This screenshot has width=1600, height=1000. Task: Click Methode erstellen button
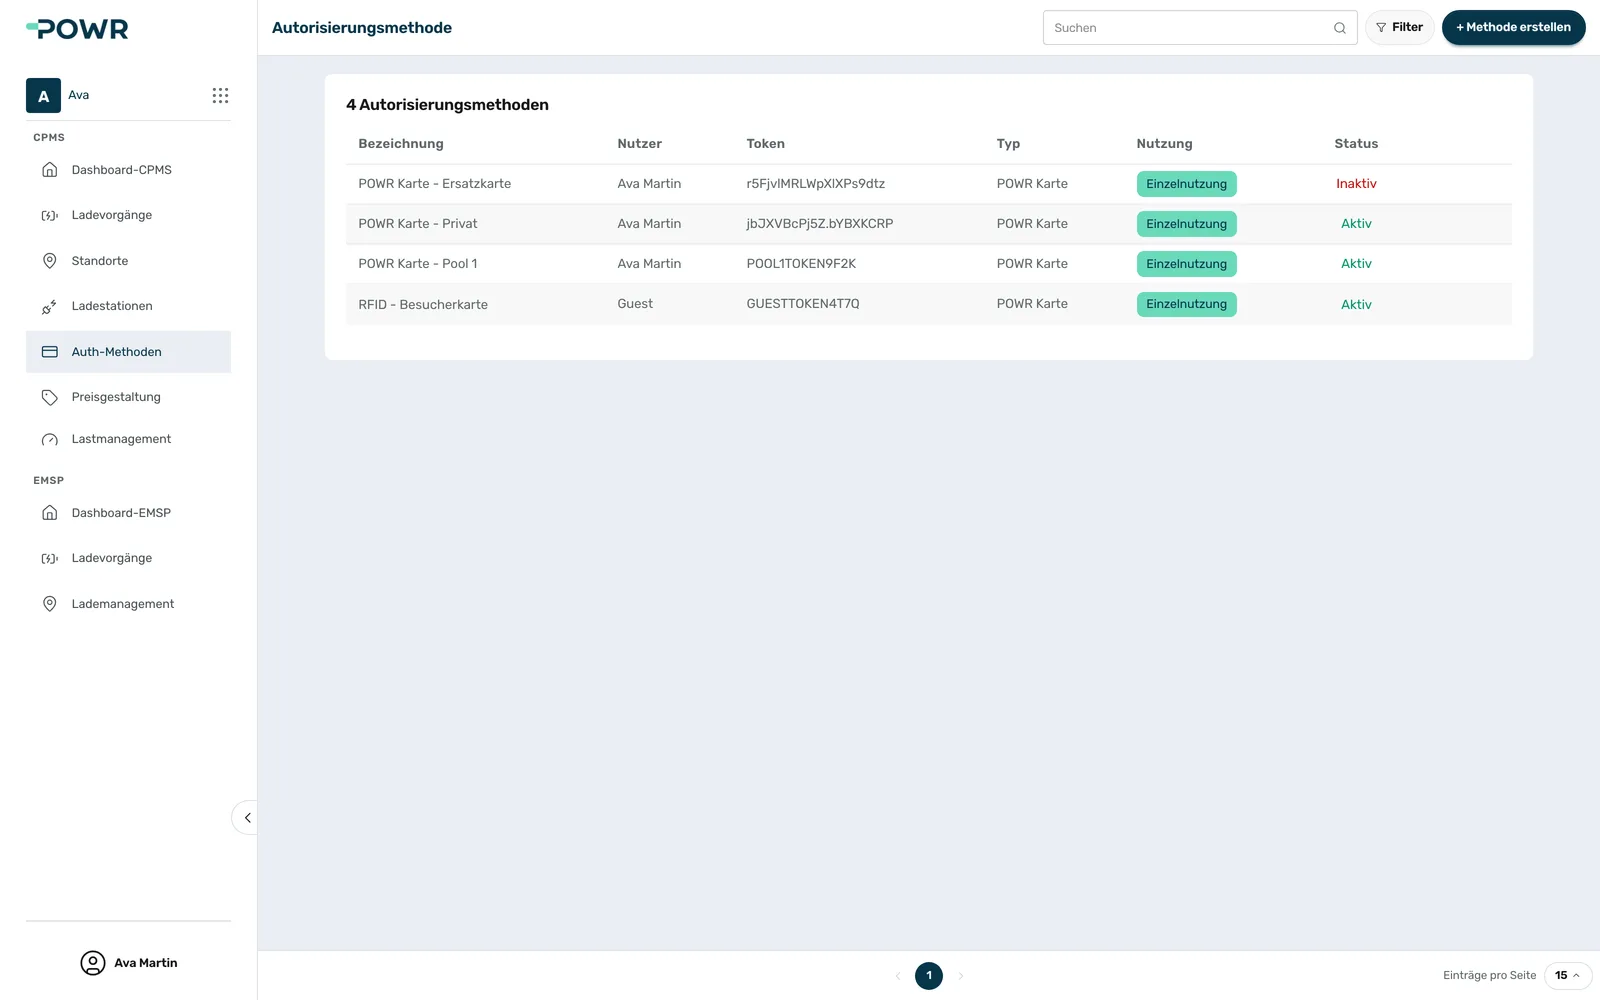[1514, 28]
